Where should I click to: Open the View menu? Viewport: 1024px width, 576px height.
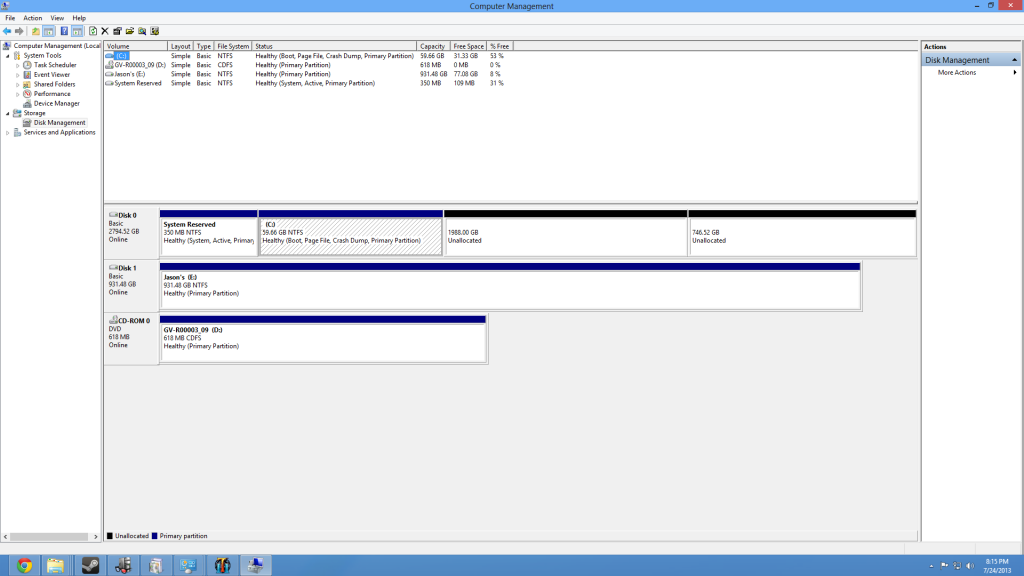coord(57,18)
